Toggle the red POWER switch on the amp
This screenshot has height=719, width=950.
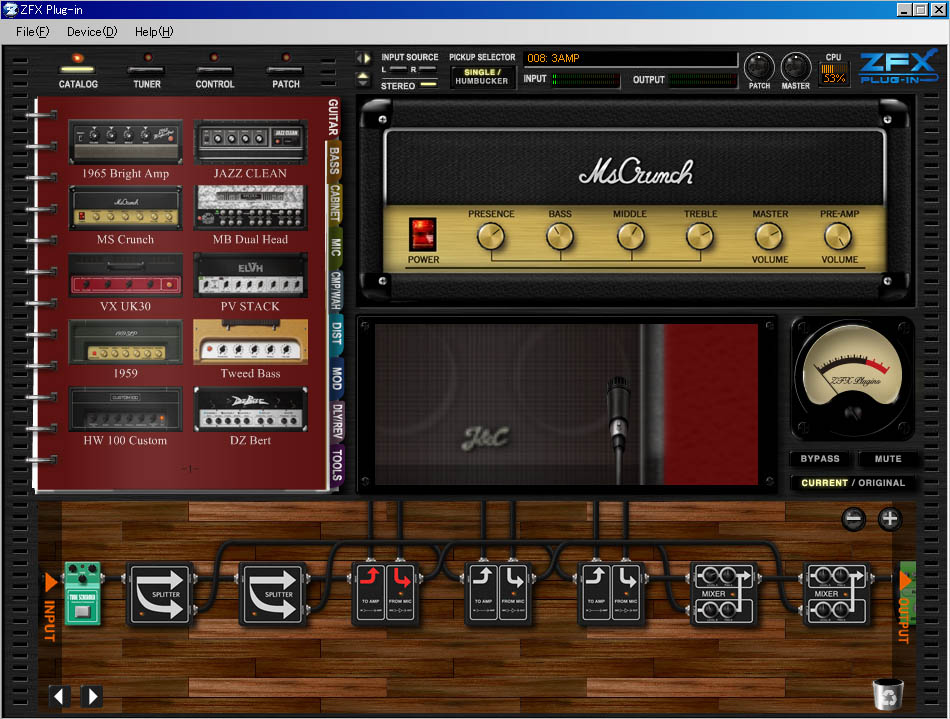(423, 234)
